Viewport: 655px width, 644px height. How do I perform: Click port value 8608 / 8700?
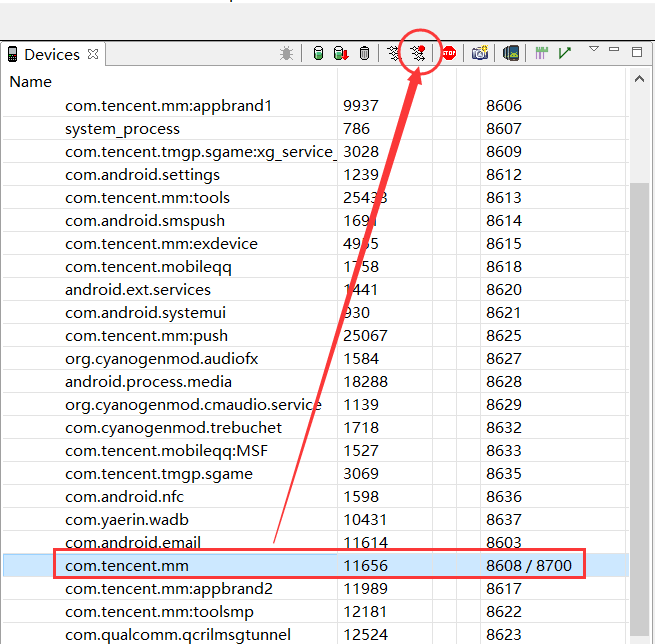point(529,565)
